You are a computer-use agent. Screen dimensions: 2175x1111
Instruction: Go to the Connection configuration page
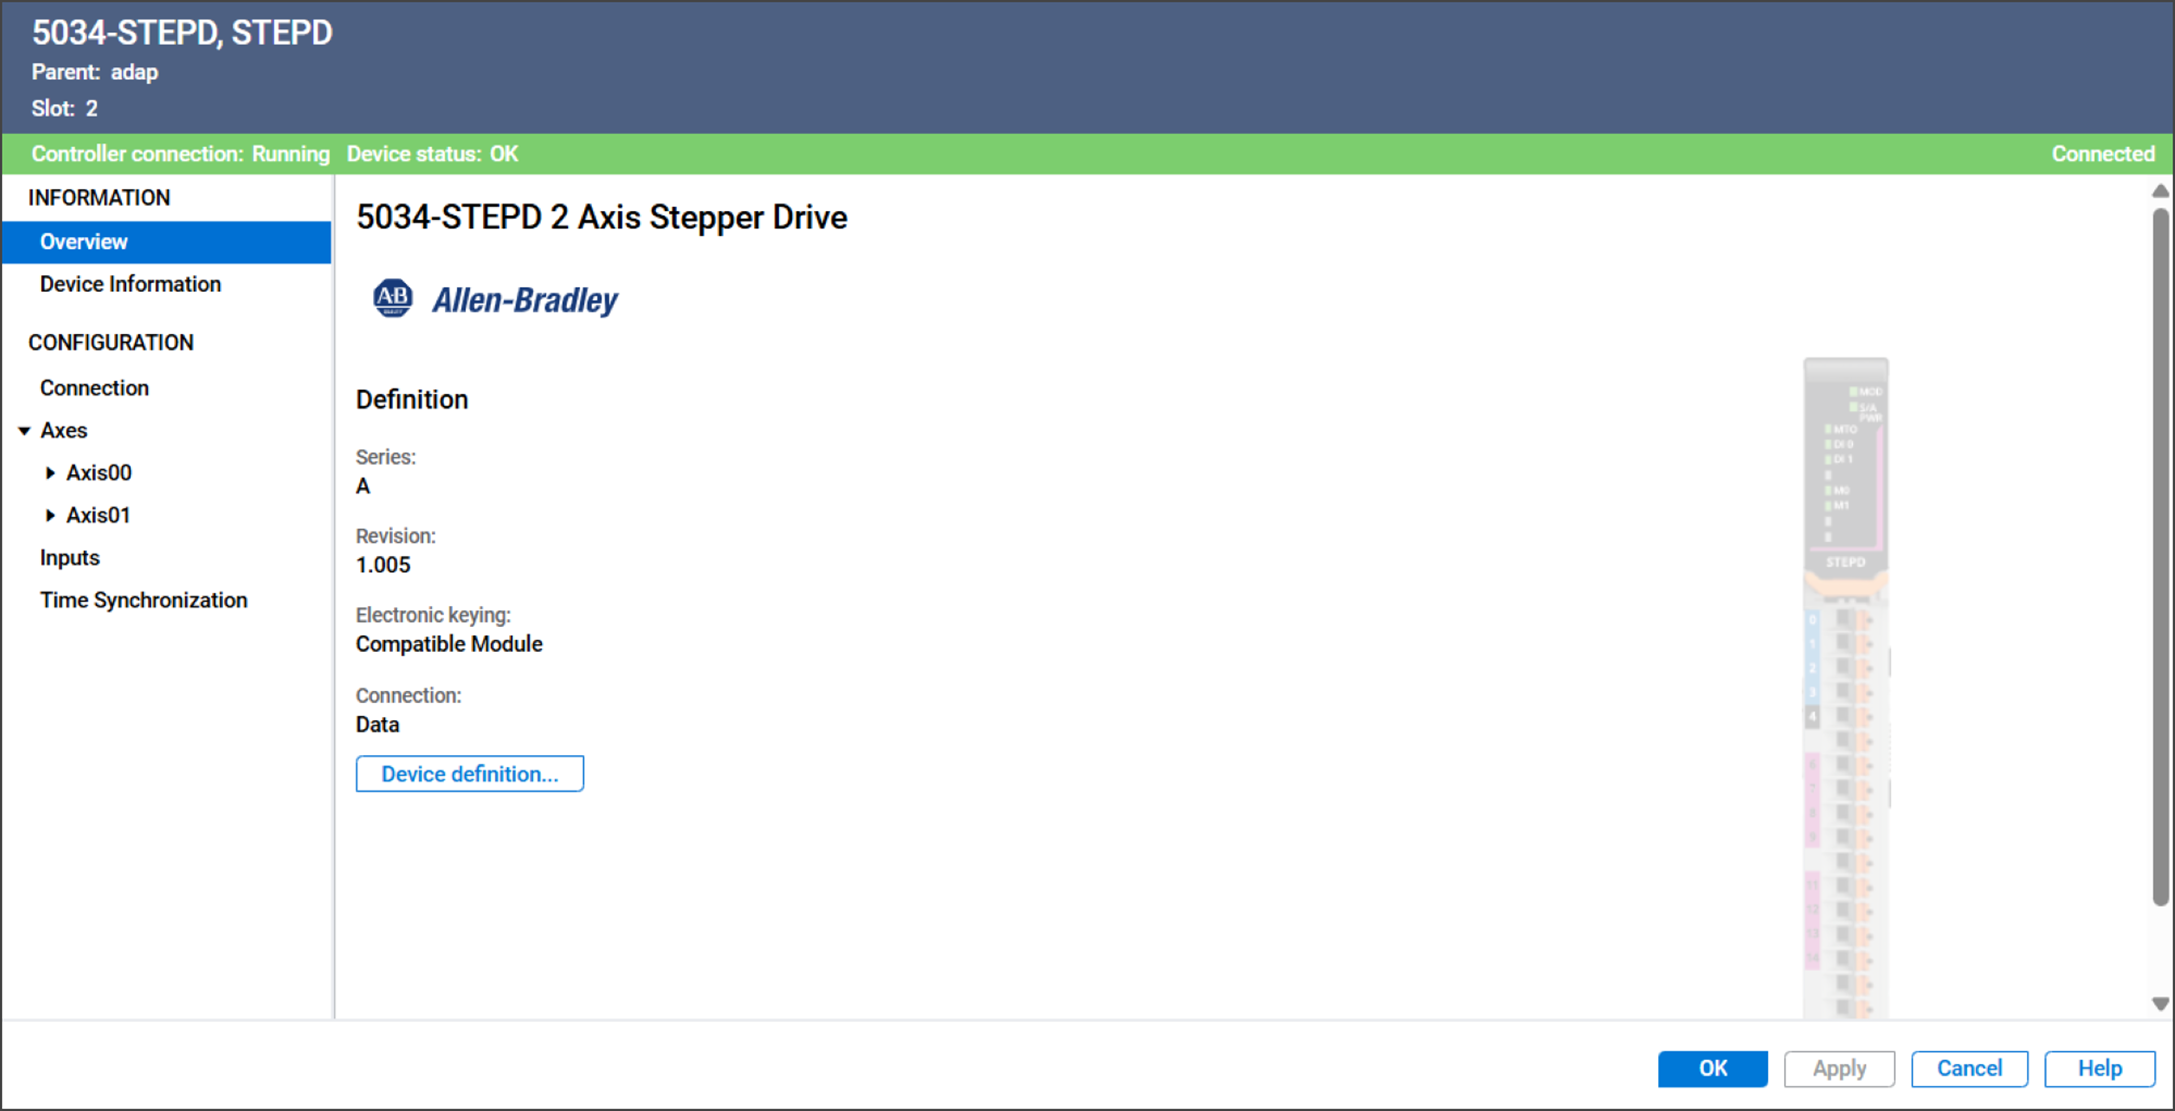94,388
